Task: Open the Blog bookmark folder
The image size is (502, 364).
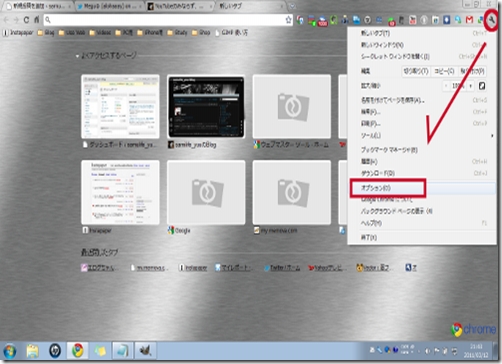Action: click(46, 33)
